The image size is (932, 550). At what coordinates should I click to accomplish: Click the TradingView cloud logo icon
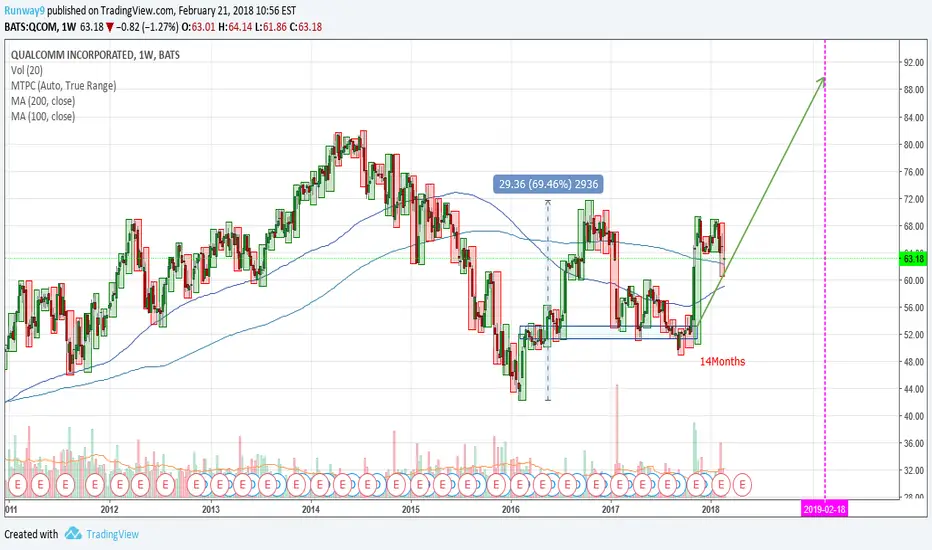[73, 533]
